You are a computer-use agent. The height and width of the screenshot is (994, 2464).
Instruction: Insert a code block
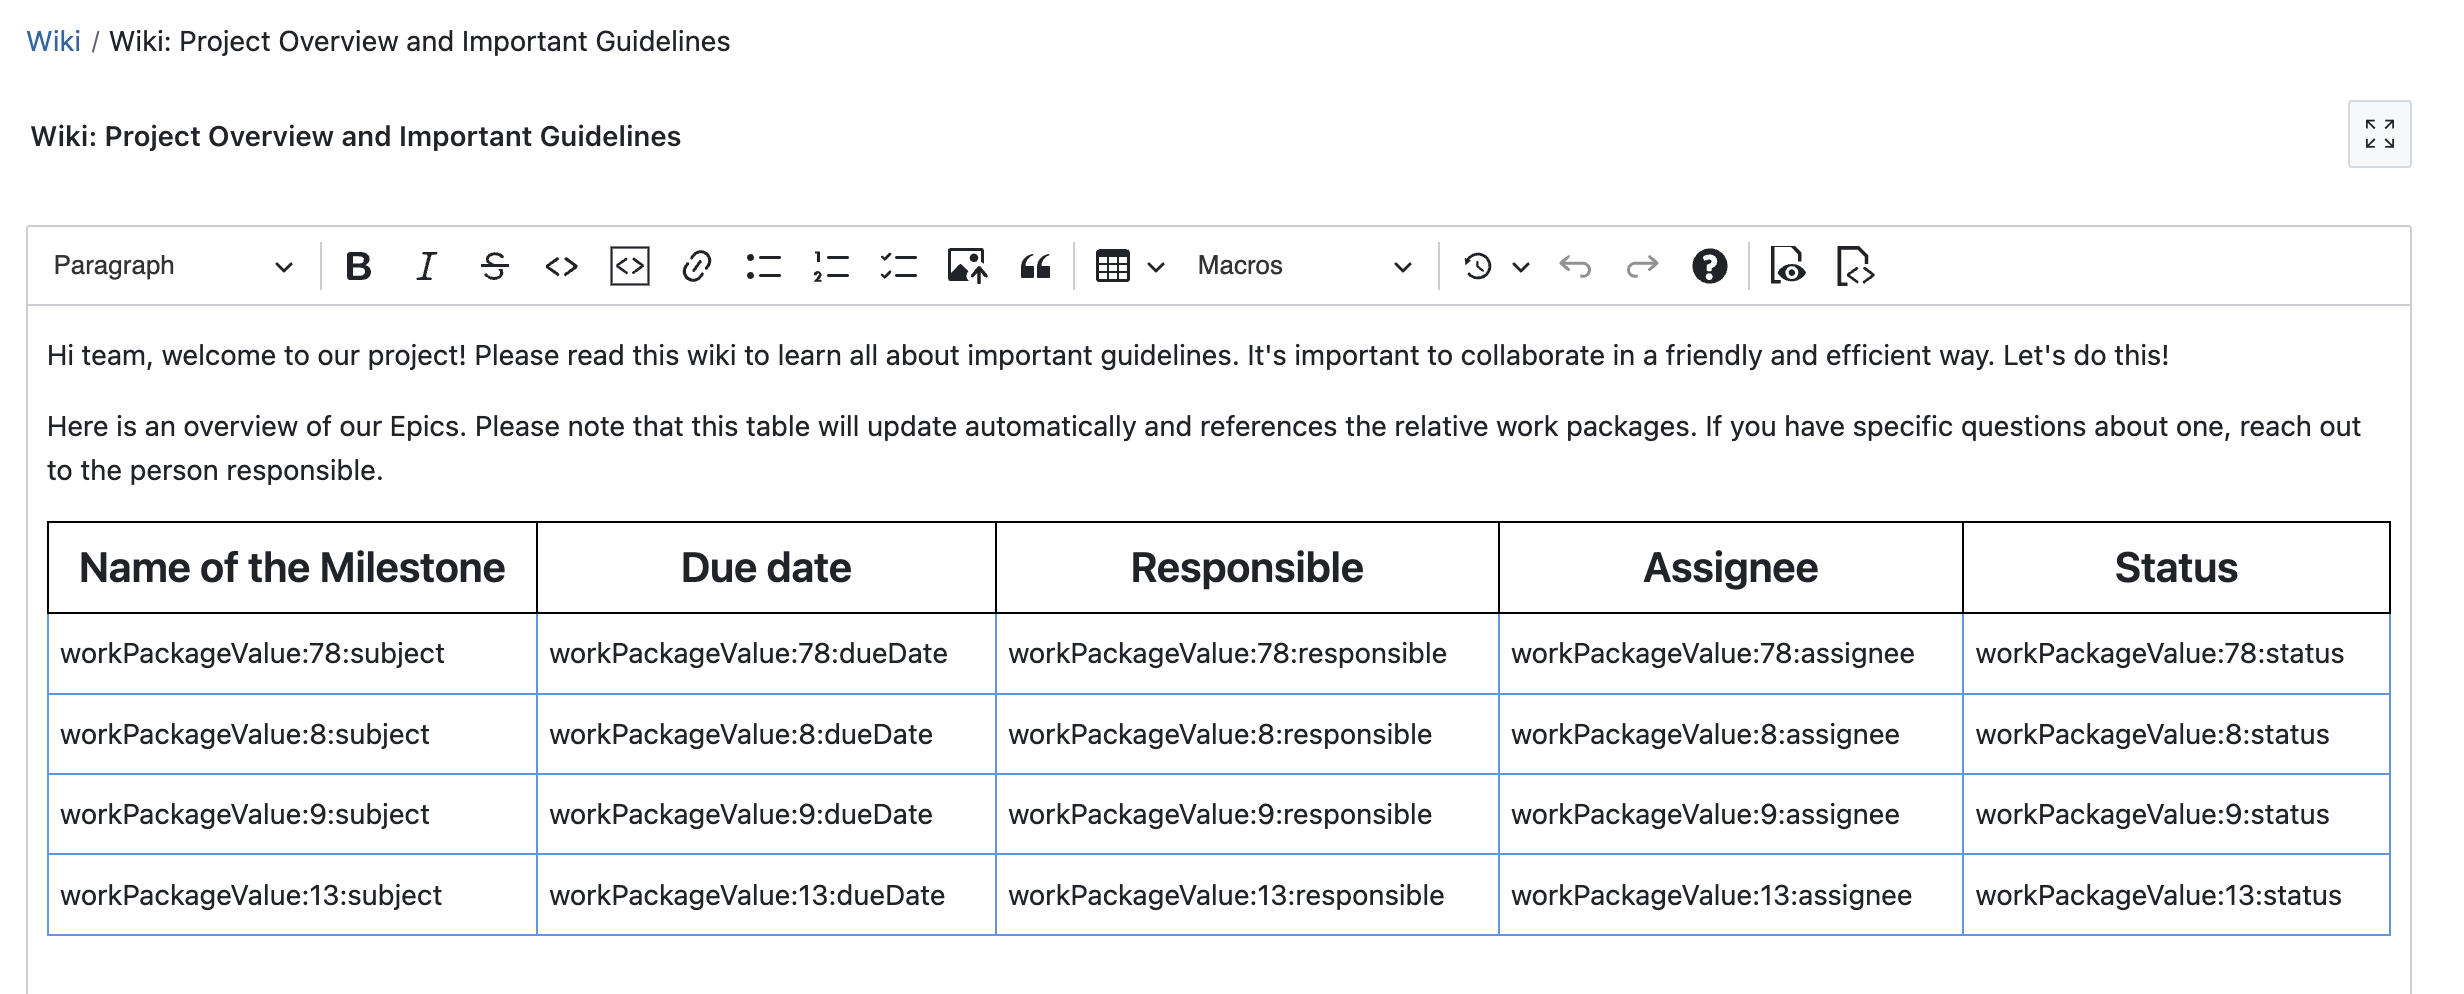click(x=629, y=265)
